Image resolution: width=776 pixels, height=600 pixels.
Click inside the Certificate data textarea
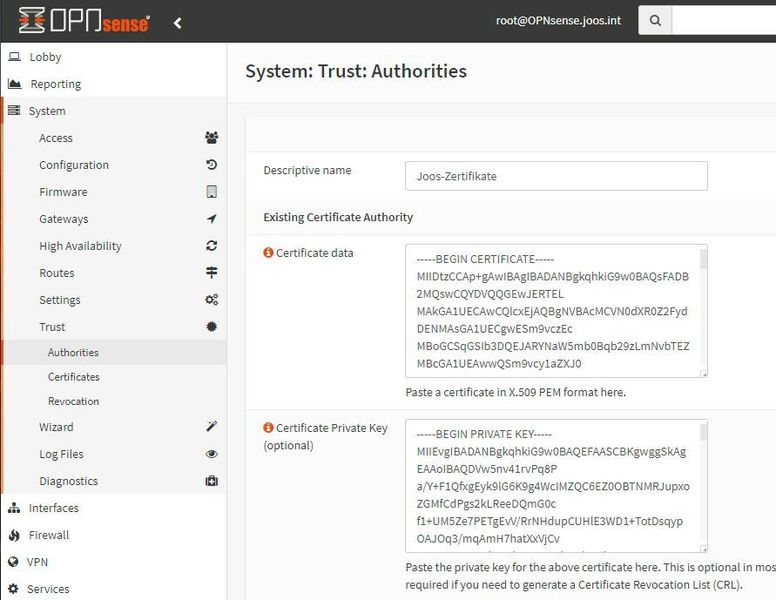pyautogui.click(x=552, y=311)
